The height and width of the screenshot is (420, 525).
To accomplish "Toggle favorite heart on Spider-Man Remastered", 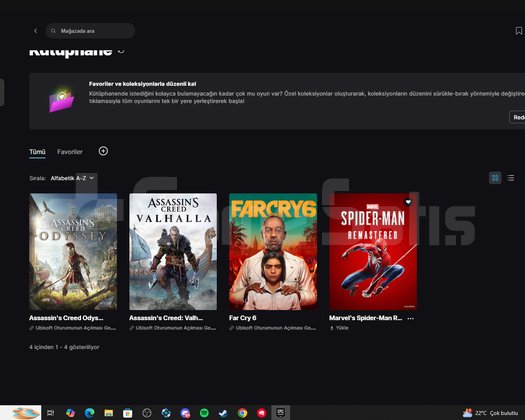I will (x=408, y=202).
